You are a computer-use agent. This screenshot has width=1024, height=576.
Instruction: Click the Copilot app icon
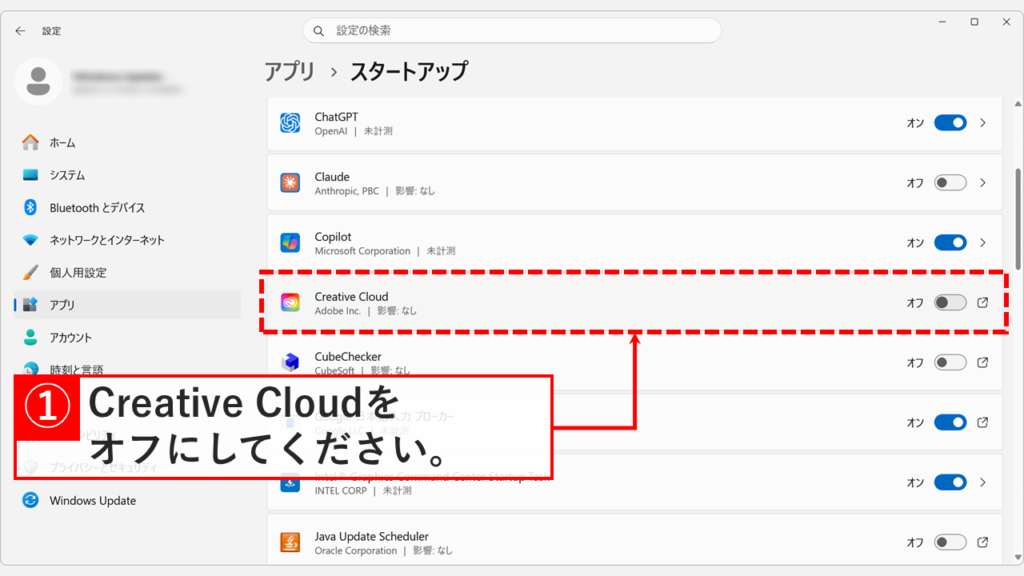(293, 242)
